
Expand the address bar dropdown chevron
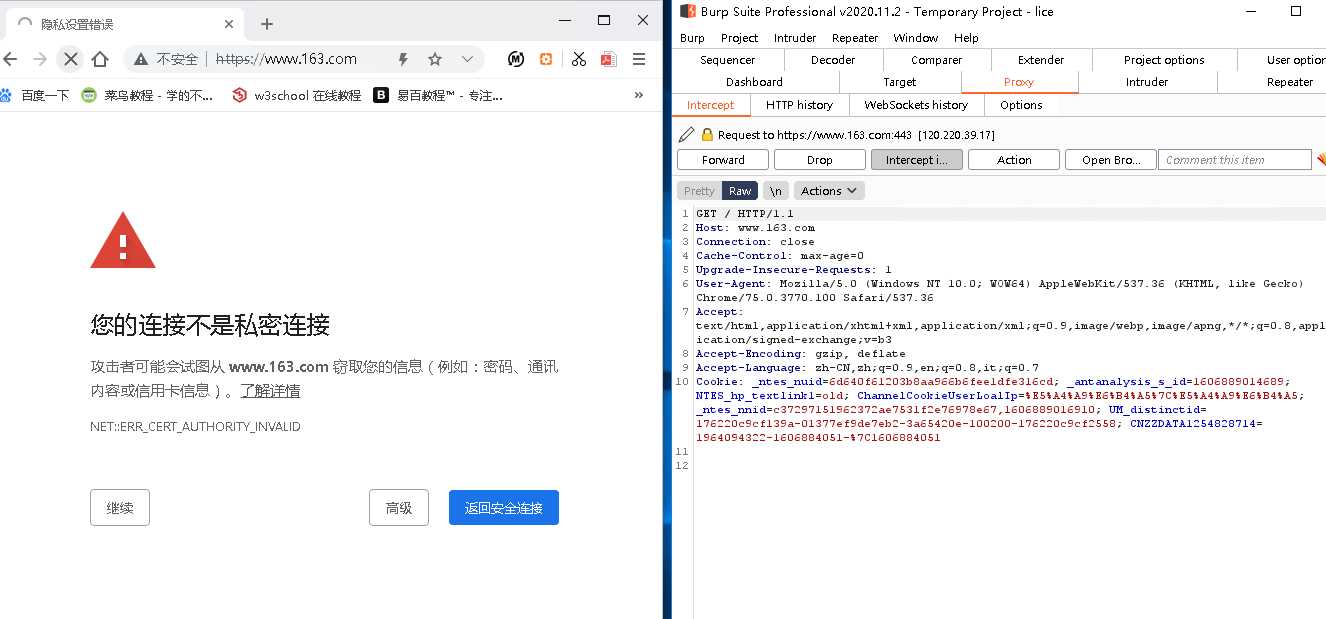pos(467,59)
